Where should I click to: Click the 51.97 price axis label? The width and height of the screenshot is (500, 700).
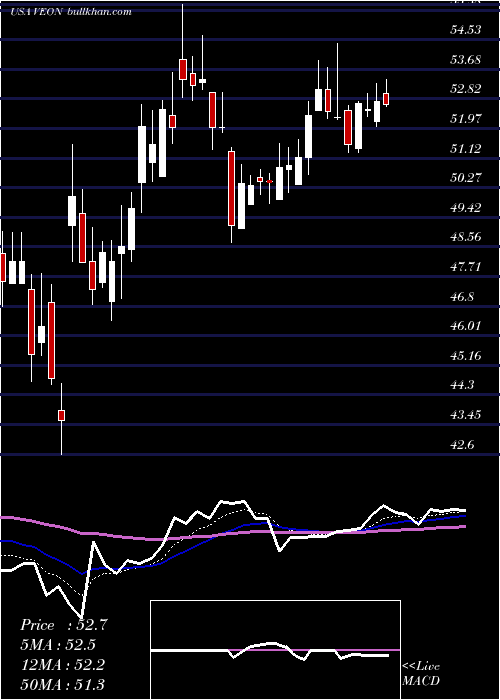point(466,119)
